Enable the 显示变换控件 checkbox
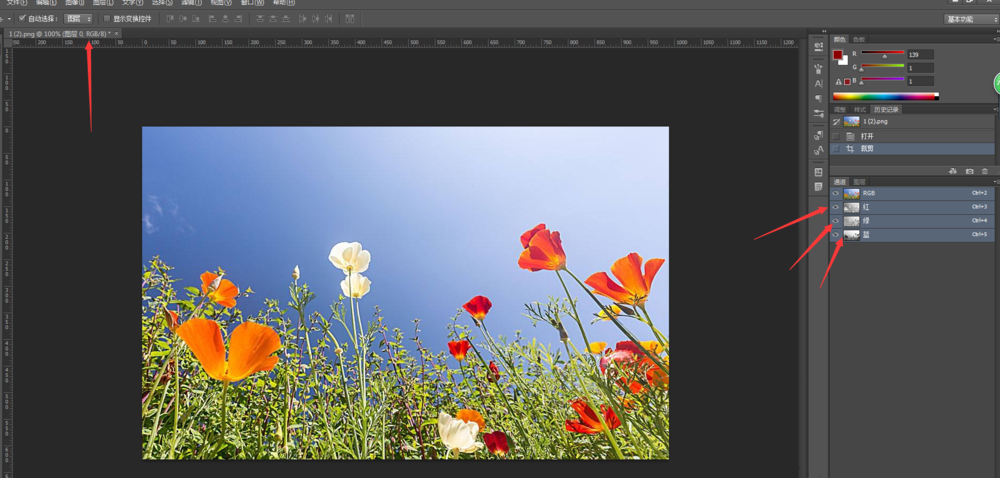1000x478 pixels. [x=107, y=18]
